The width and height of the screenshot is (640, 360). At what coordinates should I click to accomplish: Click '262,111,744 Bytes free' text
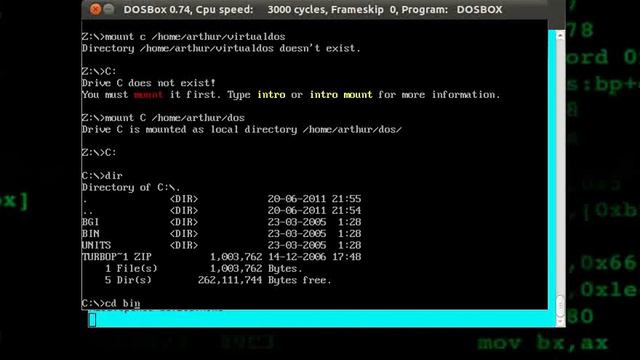pyautogui.click(x=264, y=280)
